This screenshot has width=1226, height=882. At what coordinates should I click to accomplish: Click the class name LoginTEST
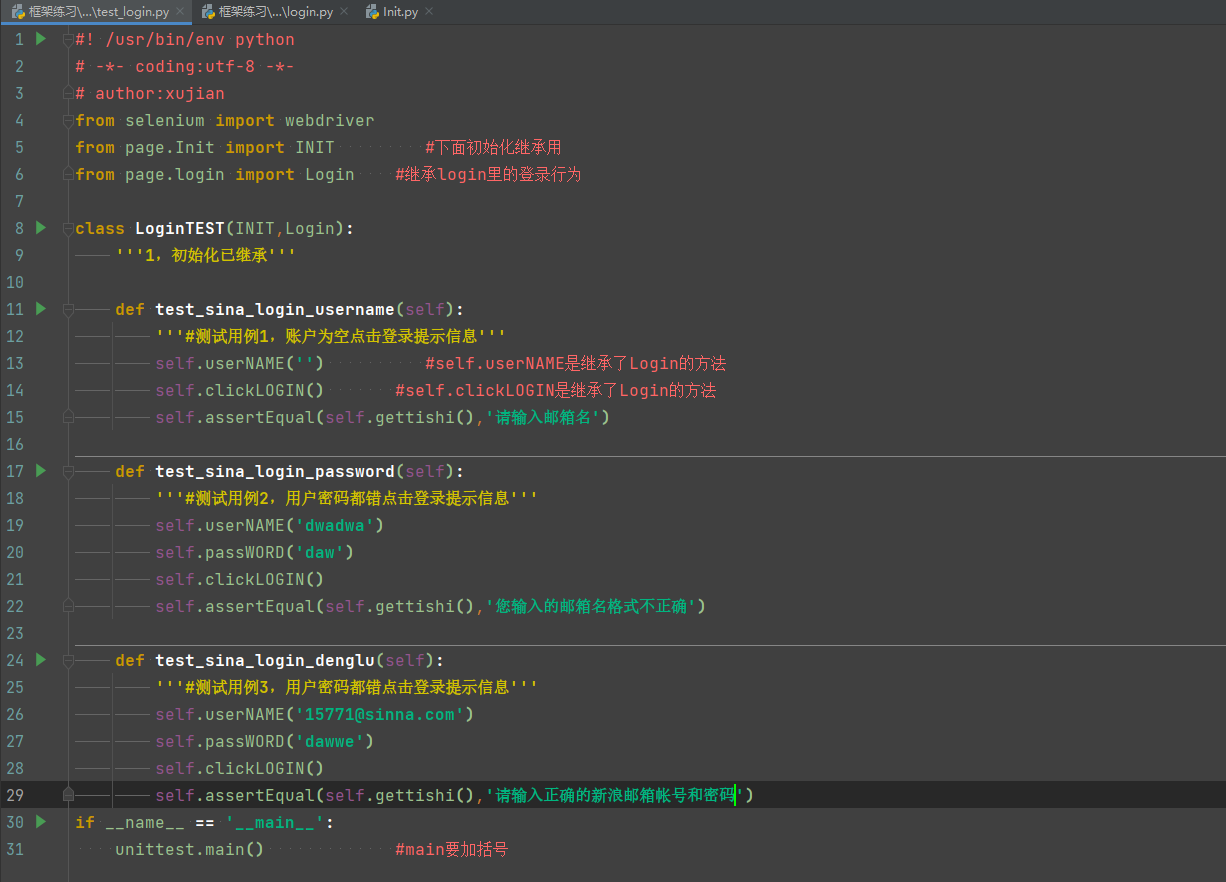point(180,229)
